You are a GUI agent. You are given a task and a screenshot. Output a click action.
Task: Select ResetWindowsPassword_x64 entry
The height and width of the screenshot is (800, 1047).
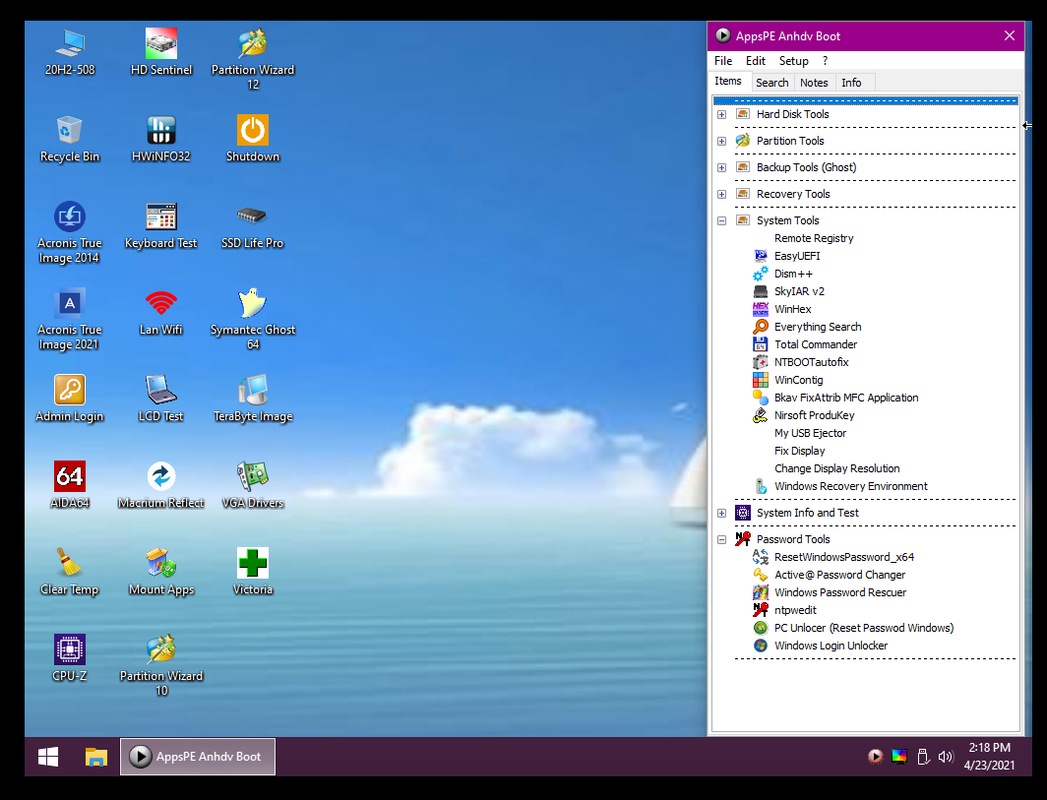click(x=844, y=558)
